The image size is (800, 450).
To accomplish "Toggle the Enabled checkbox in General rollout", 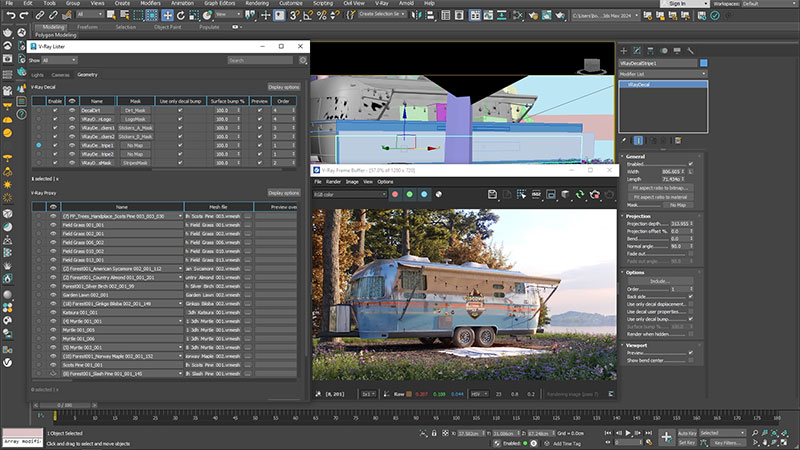I will [690, 164].
